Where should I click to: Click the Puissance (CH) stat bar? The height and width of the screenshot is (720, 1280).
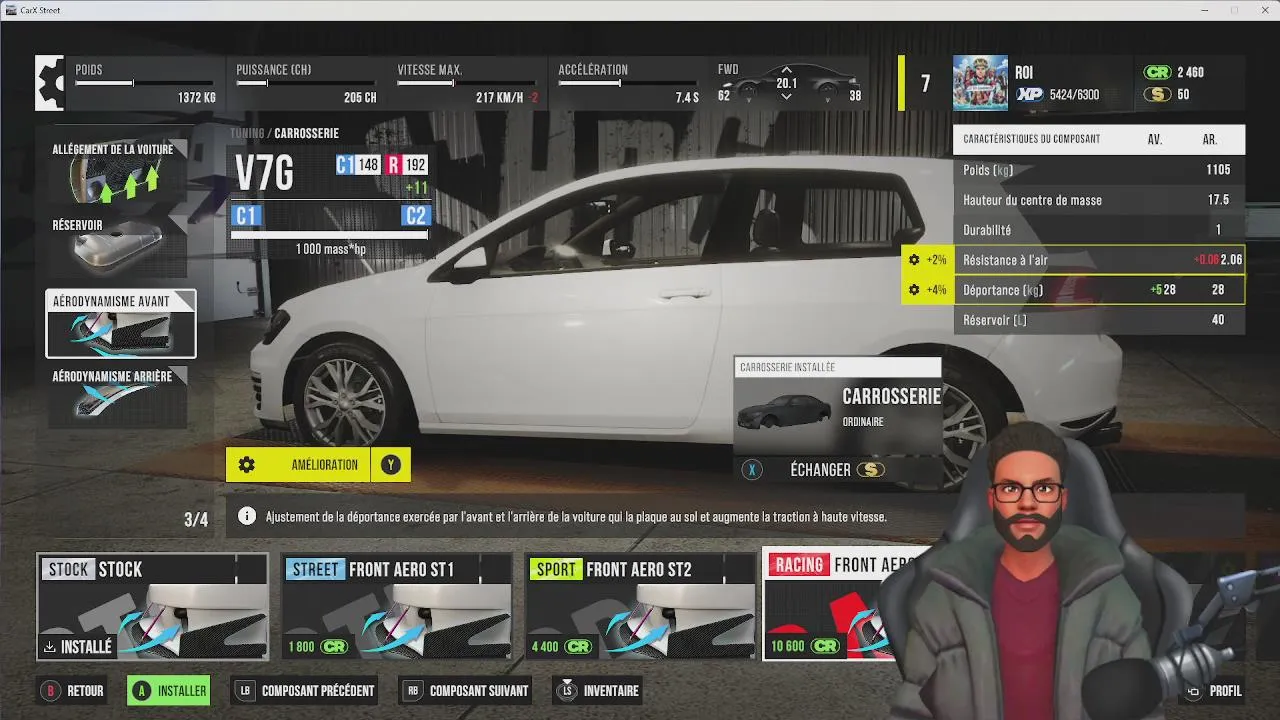pos(306,83)
